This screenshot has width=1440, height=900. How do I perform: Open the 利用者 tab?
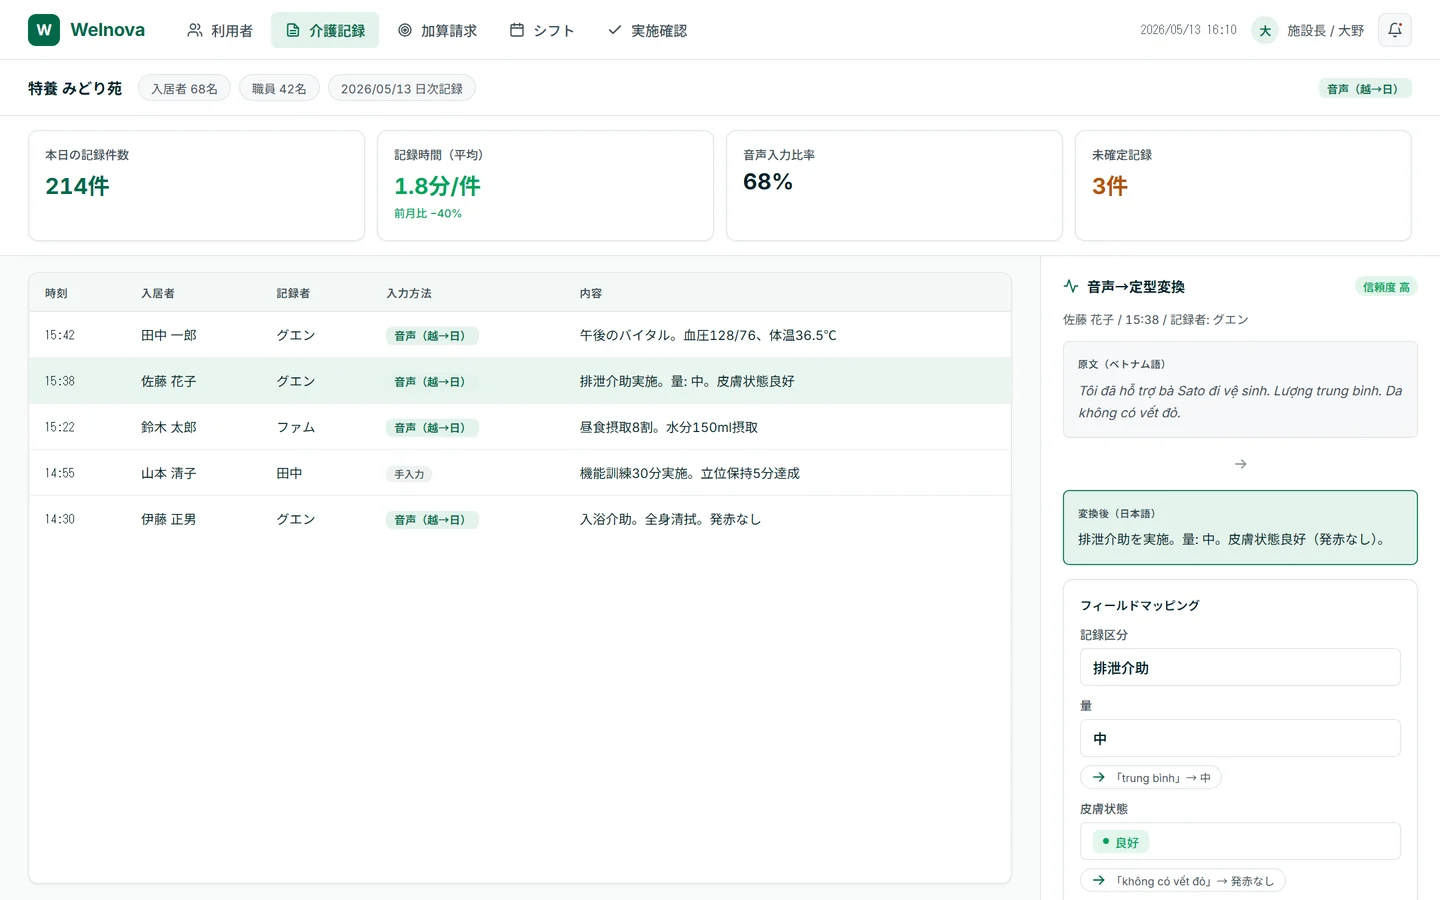220,30
